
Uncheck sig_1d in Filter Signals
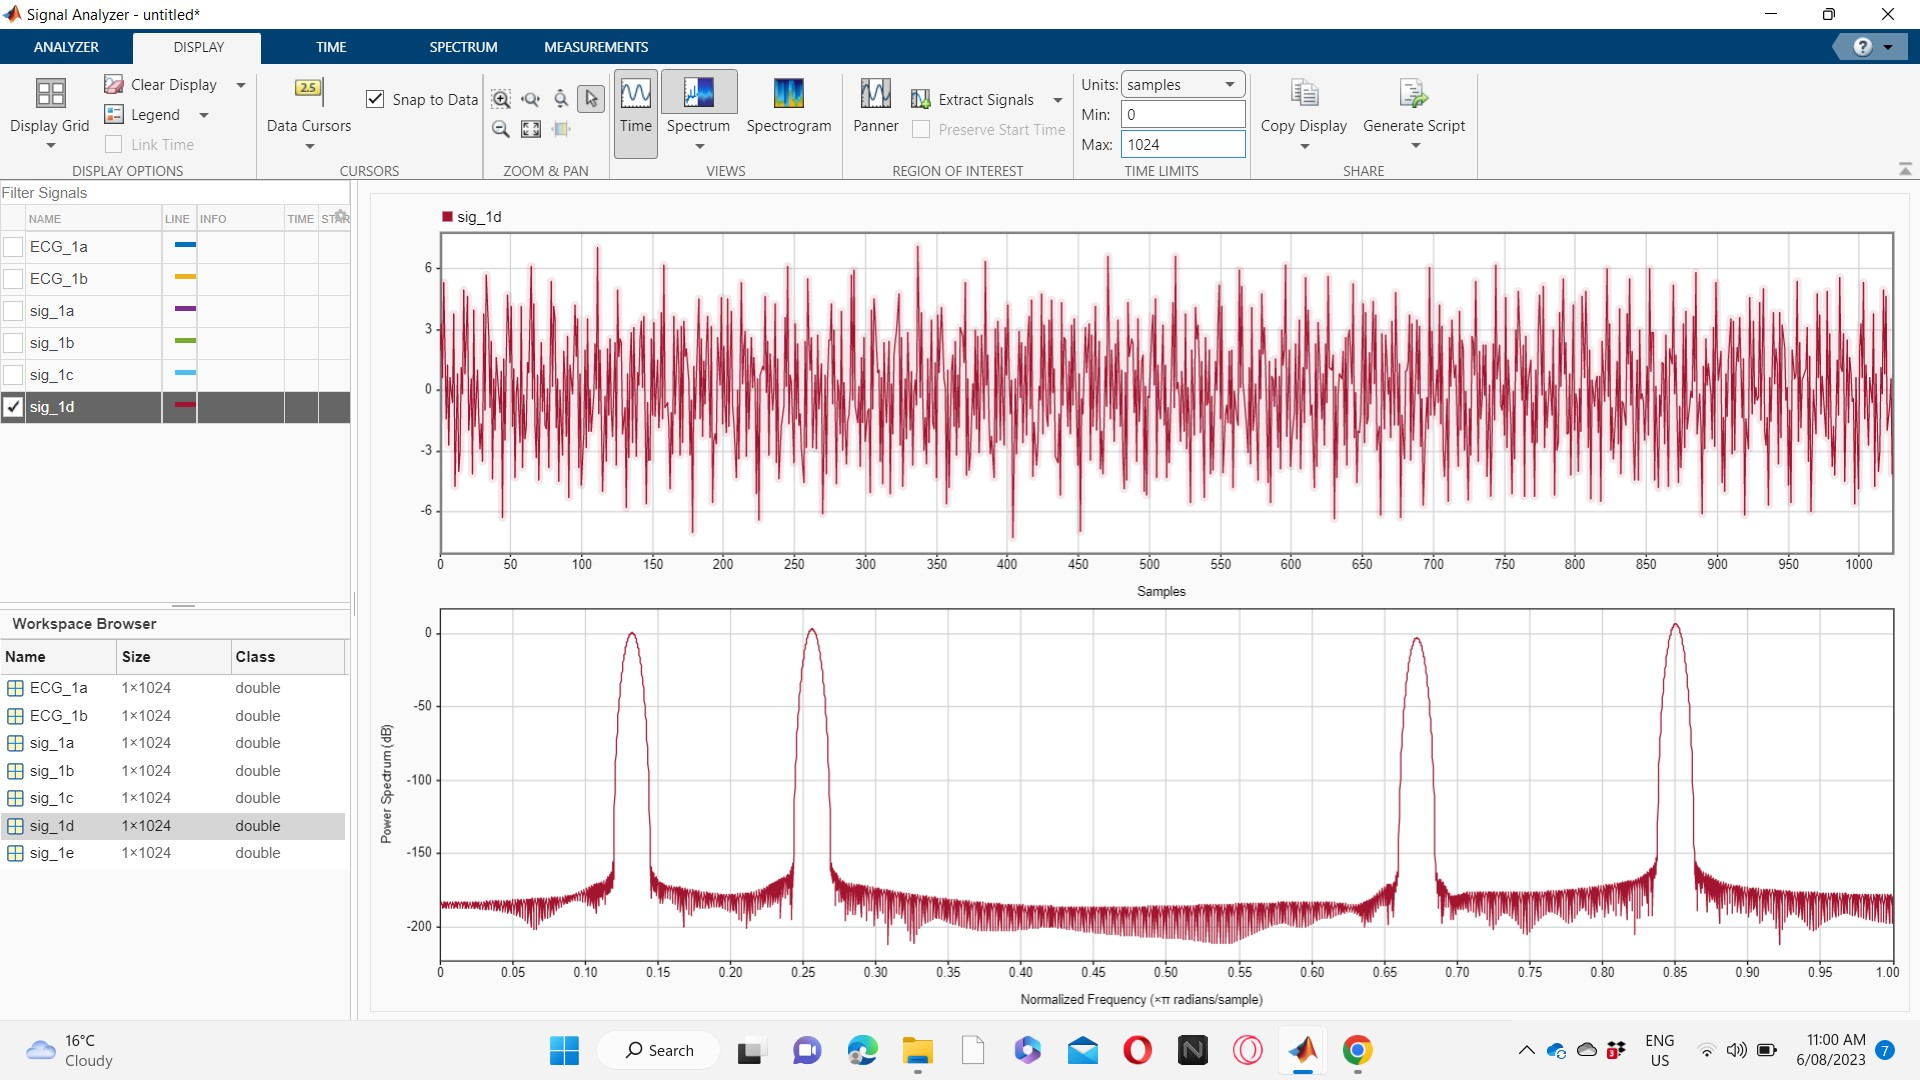[13, 407]
